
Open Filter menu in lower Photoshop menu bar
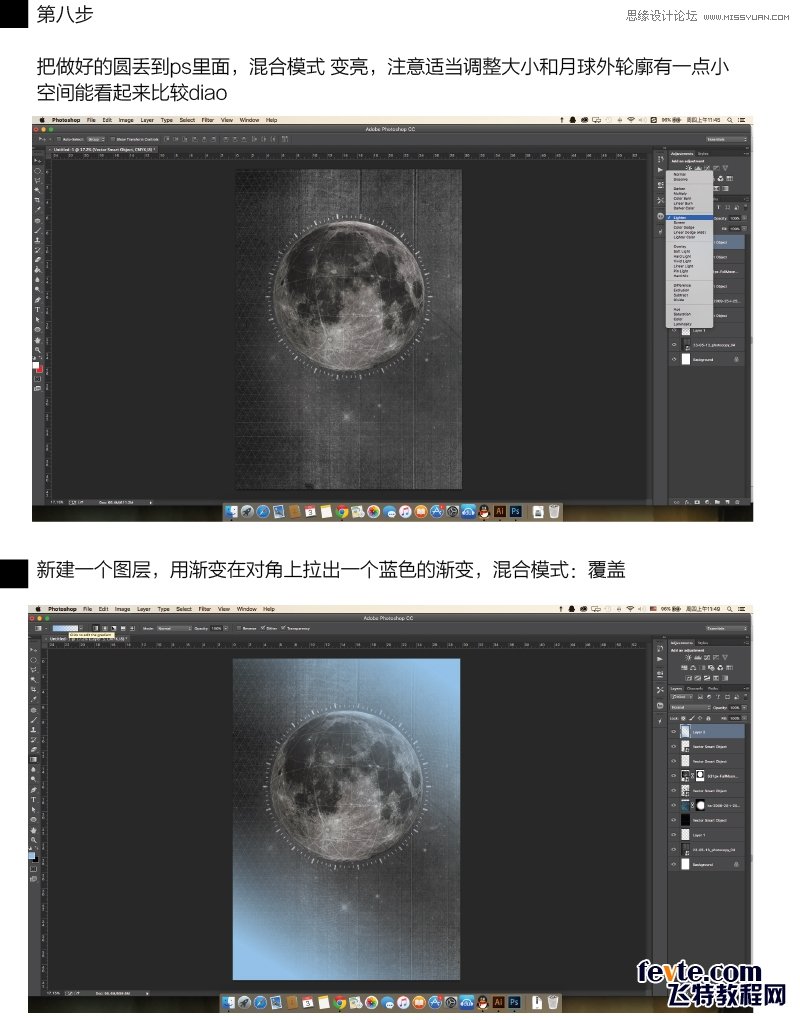click(x=204, y=609)
